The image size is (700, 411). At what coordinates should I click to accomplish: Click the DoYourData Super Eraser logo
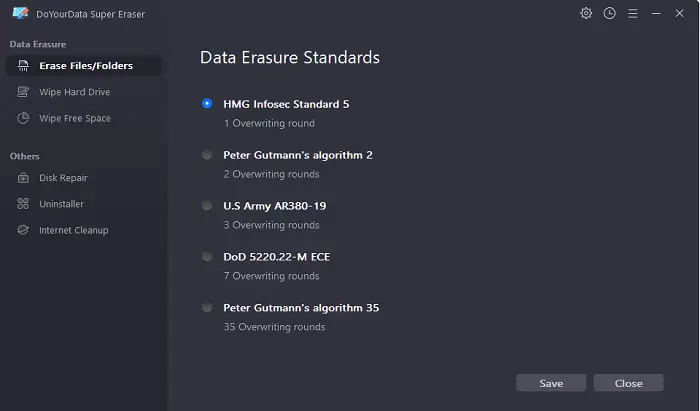21,13
